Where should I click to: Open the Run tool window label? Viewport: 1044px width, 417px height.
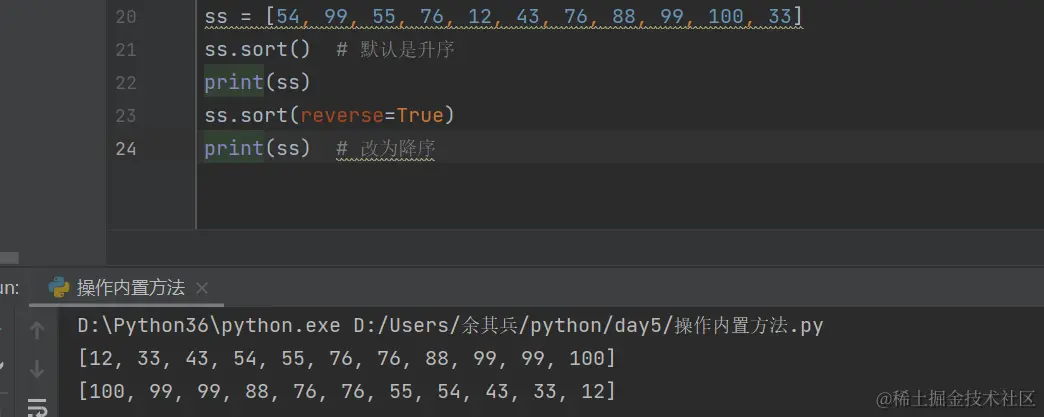[x=9, y=288]
